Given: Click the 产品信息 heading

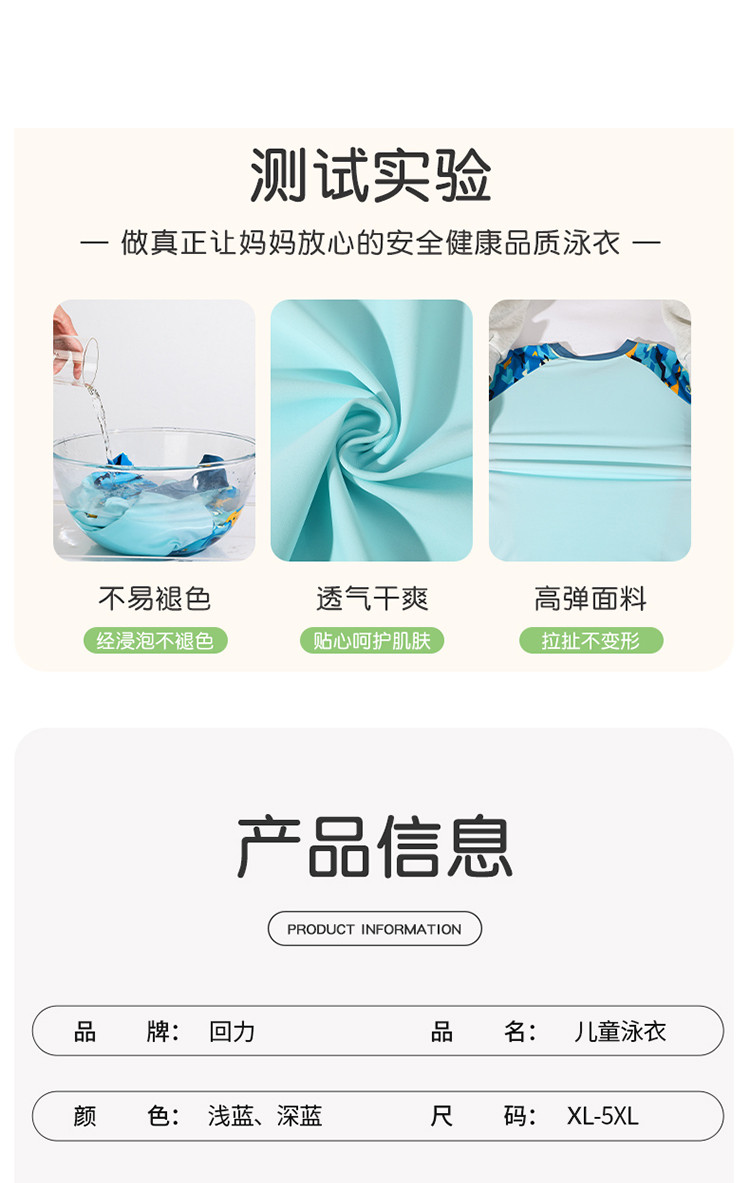Looking at the screenshot, I should (374, 847).
